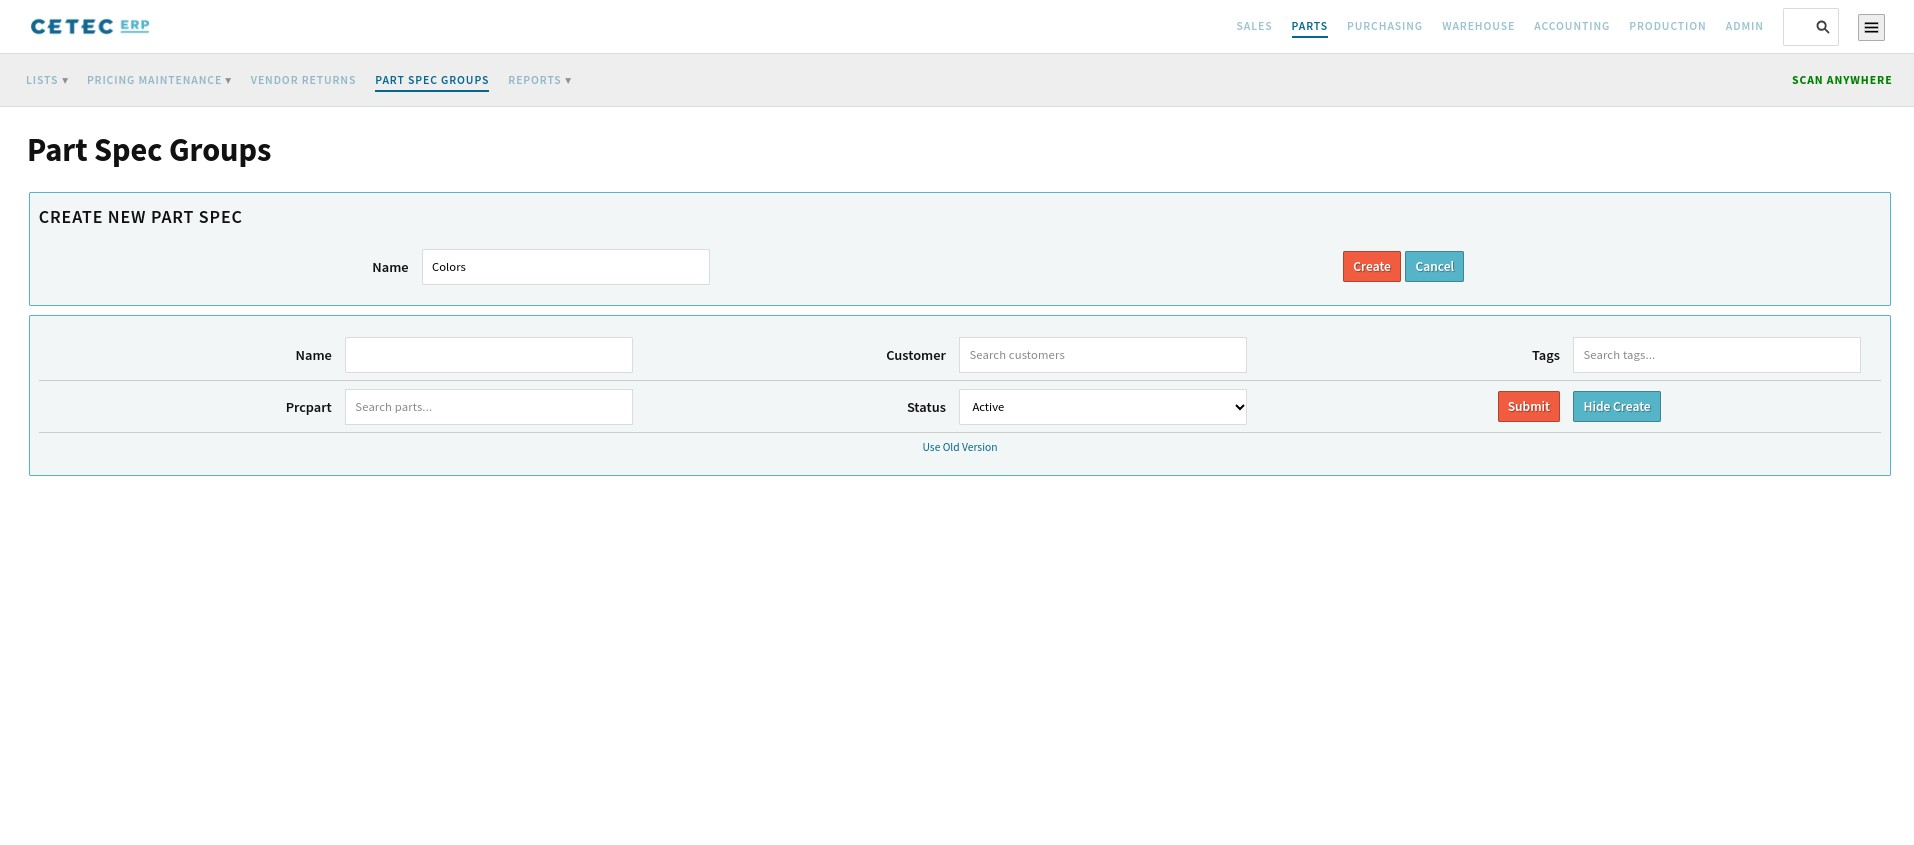Expand the Lists dropdown menu

[47, 80]
